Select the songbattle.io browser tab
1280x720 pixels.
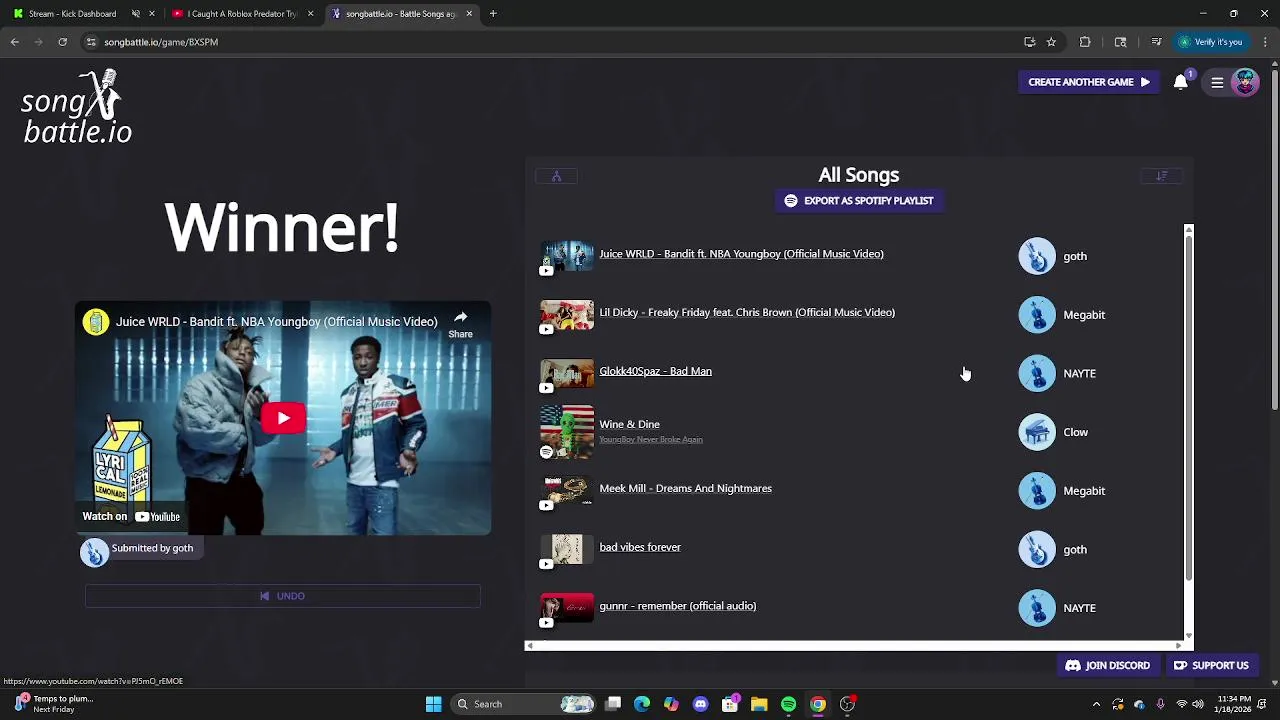click(x=400, y=14)
